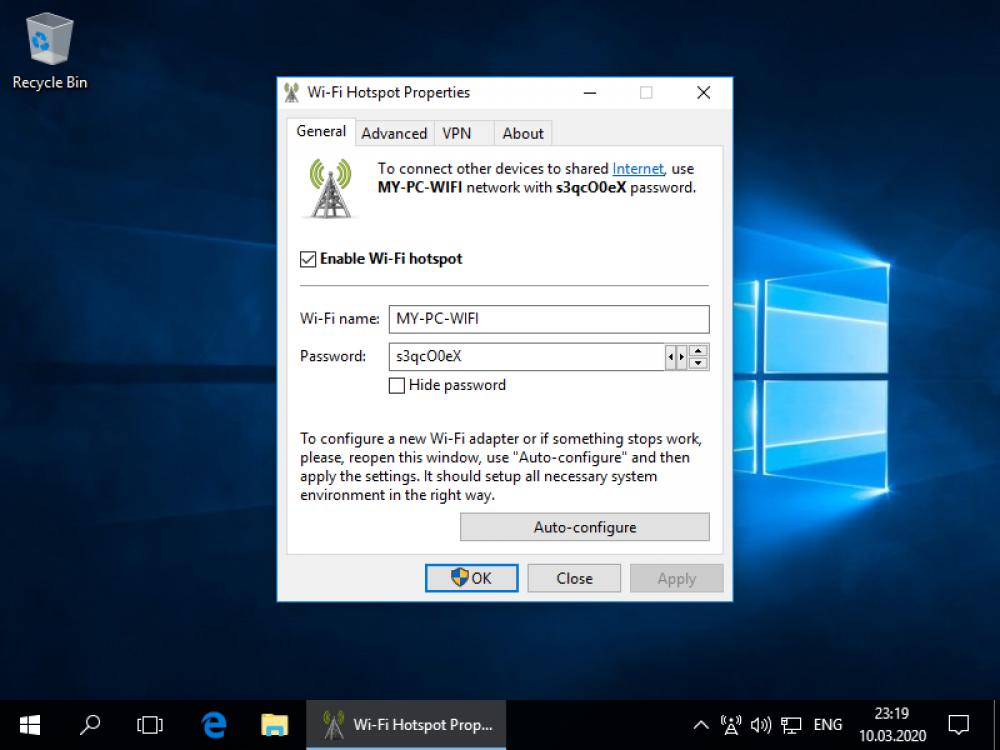
Task: Click the volume speaker tray icon
Action: 761,724
